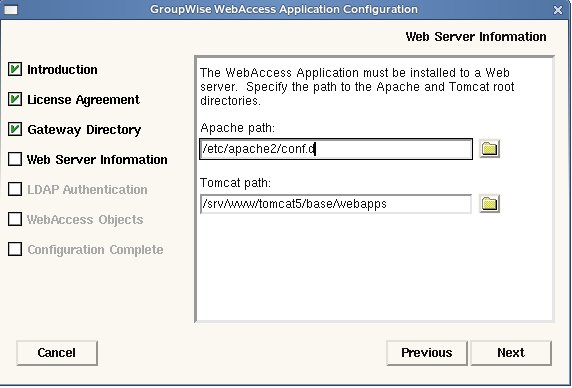Image resolution: width=572 pixels, height=388 pixels.
Task: Click the Gateway Directory step checkbox
Action: coord(15,129)
